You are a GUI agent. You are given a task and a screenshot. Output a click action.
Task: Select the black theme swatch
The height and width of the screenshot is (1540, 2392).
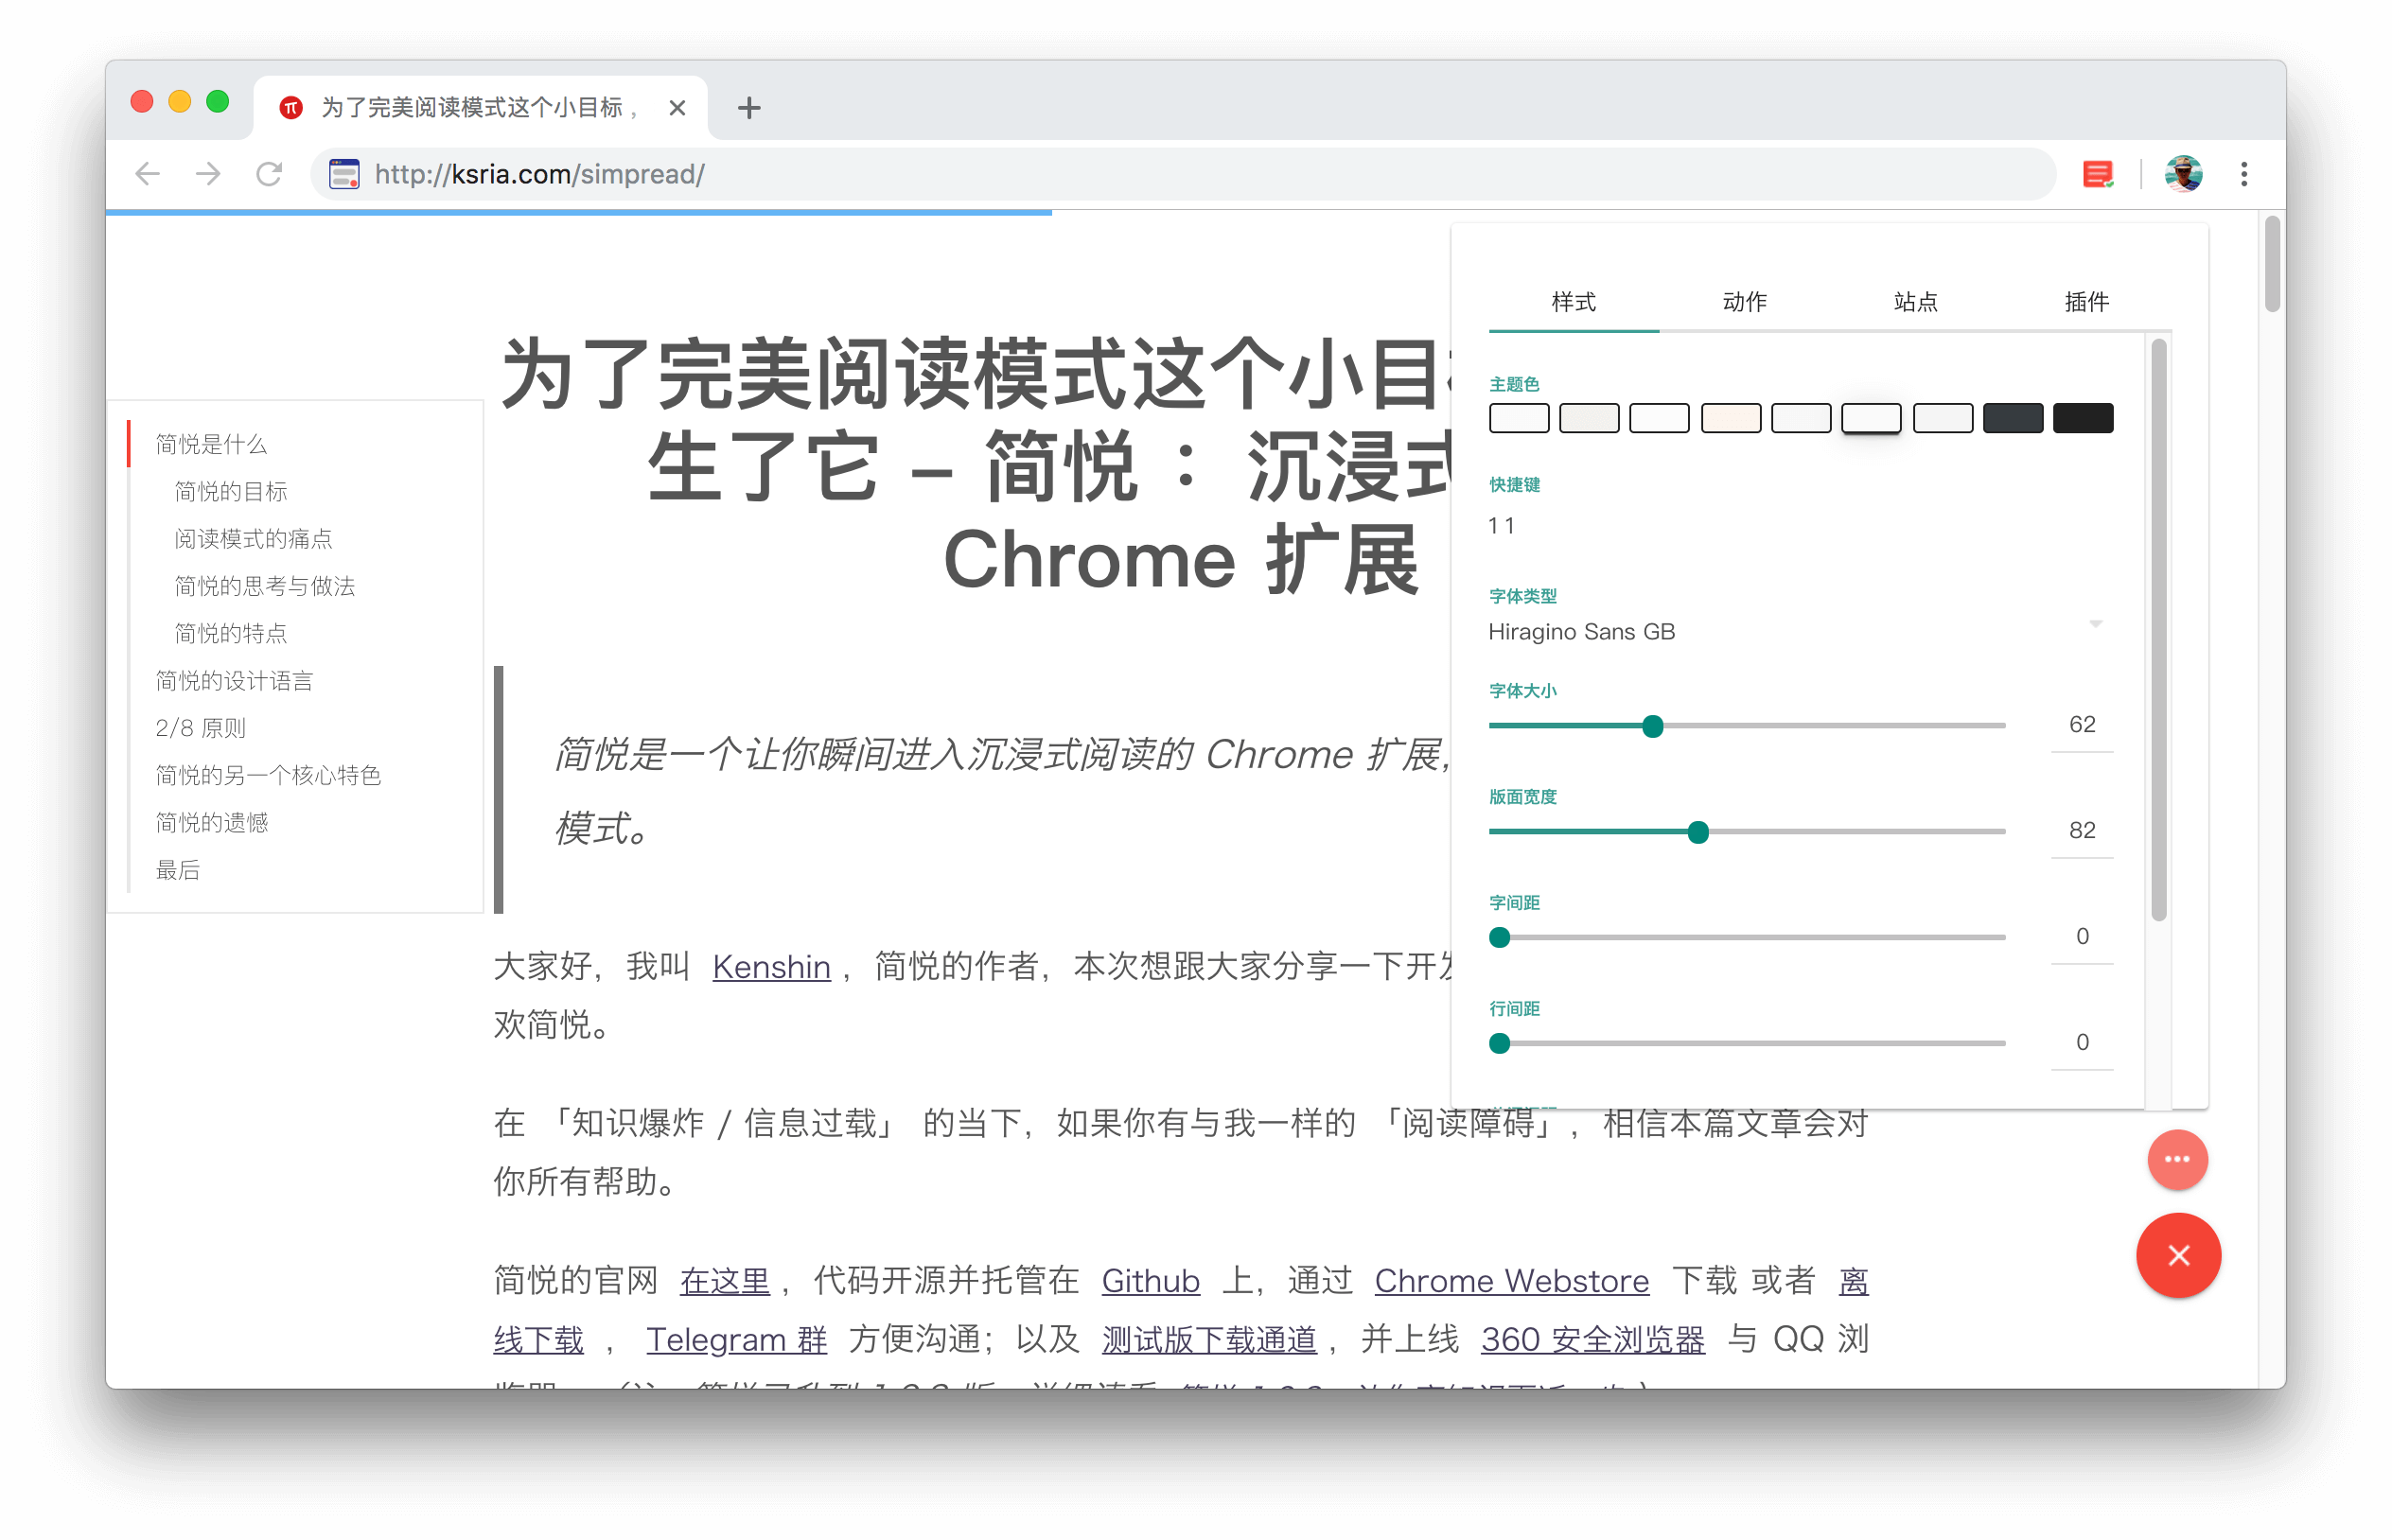click(2083, 418)
